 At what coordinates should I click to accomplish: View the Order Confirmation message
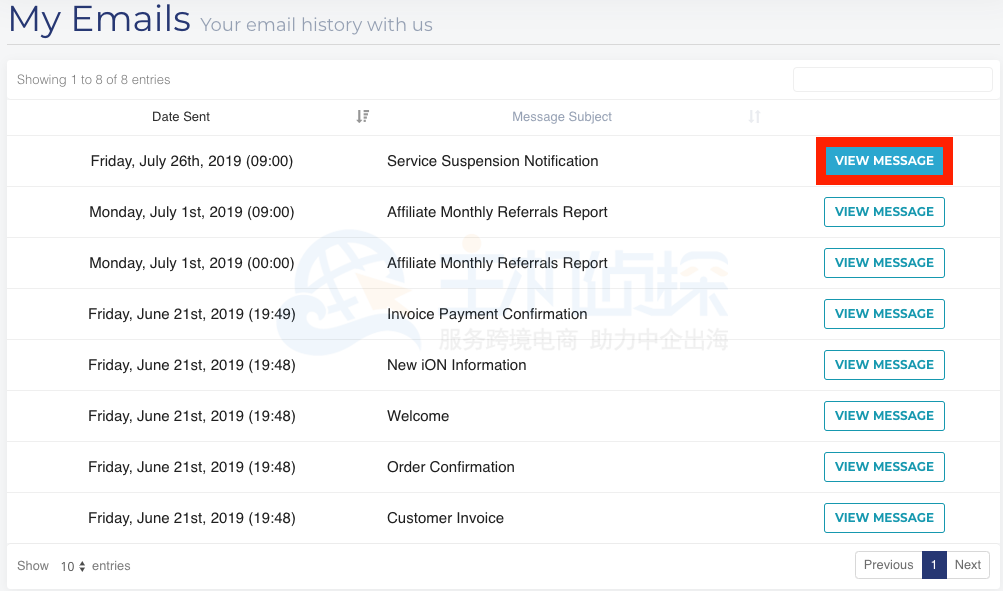click(884, 467)
